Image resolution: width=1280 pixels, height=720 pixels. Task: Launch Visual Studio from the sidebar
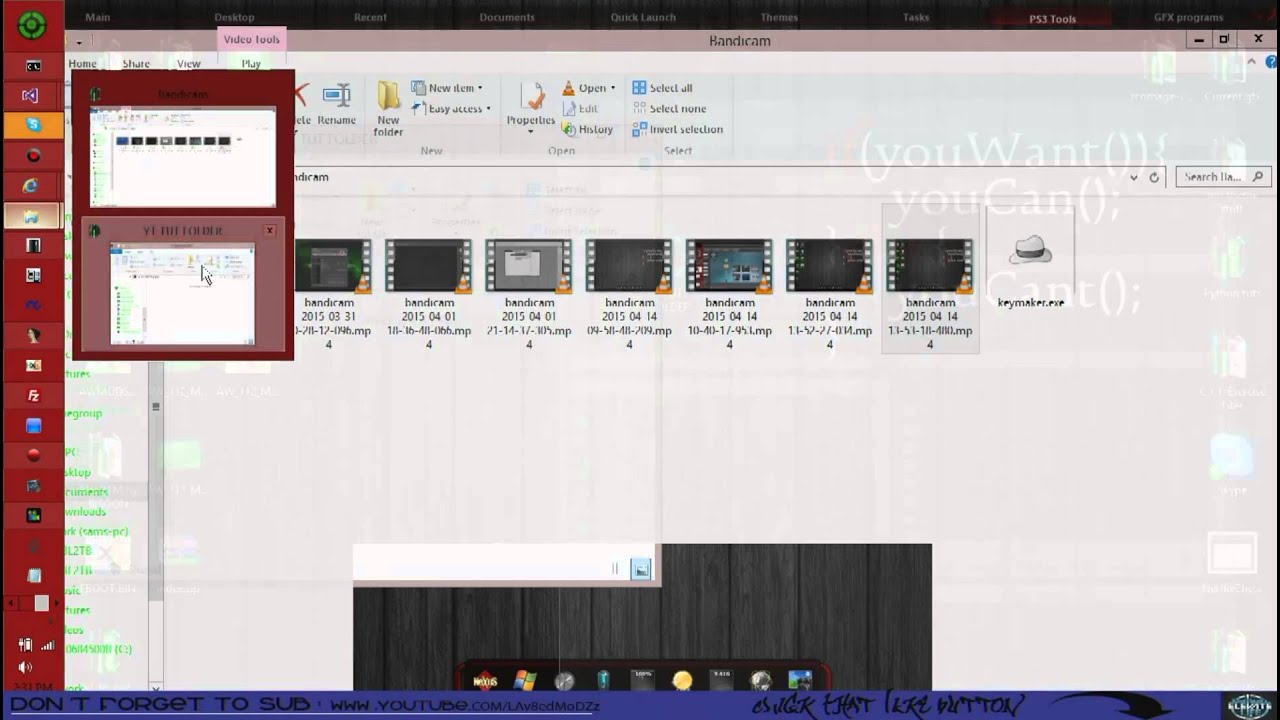(x=32, y=96)
